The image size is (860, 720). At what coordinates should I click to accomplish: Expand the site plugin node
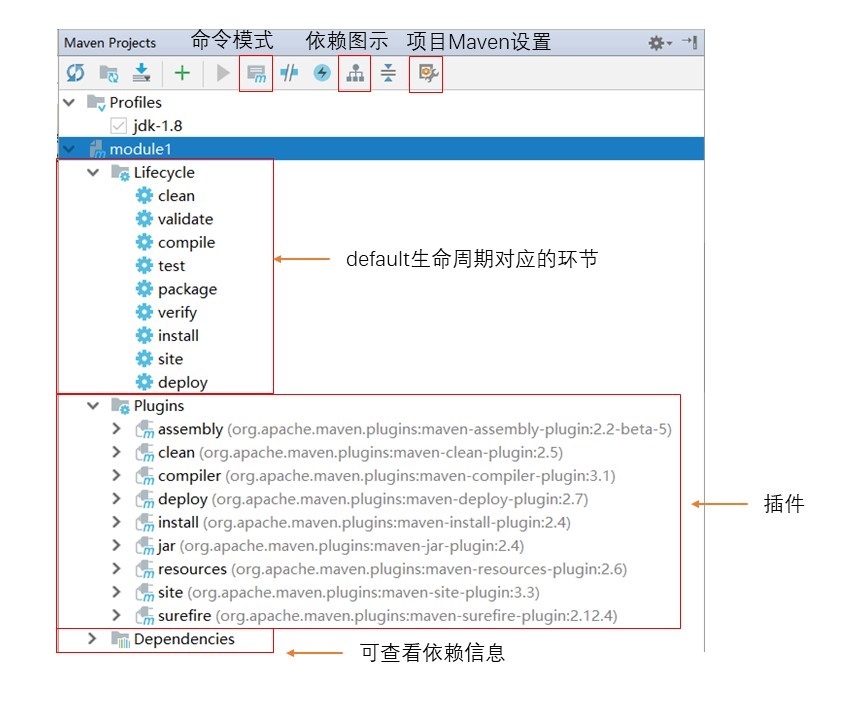point(116,592)
